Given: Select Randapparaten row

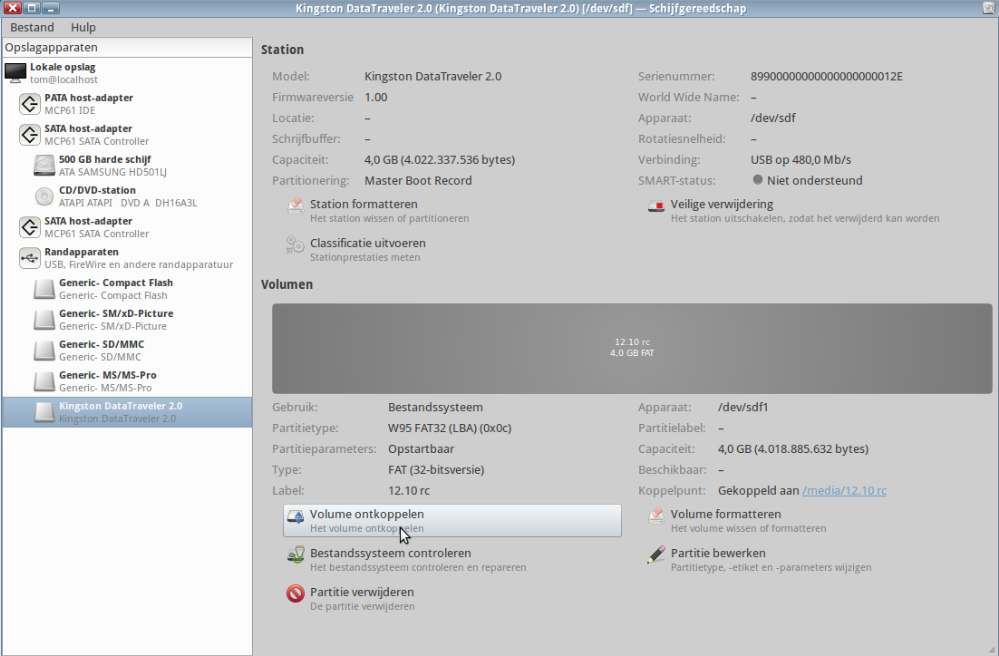Looking at the screenshot, I should point(127,258).
